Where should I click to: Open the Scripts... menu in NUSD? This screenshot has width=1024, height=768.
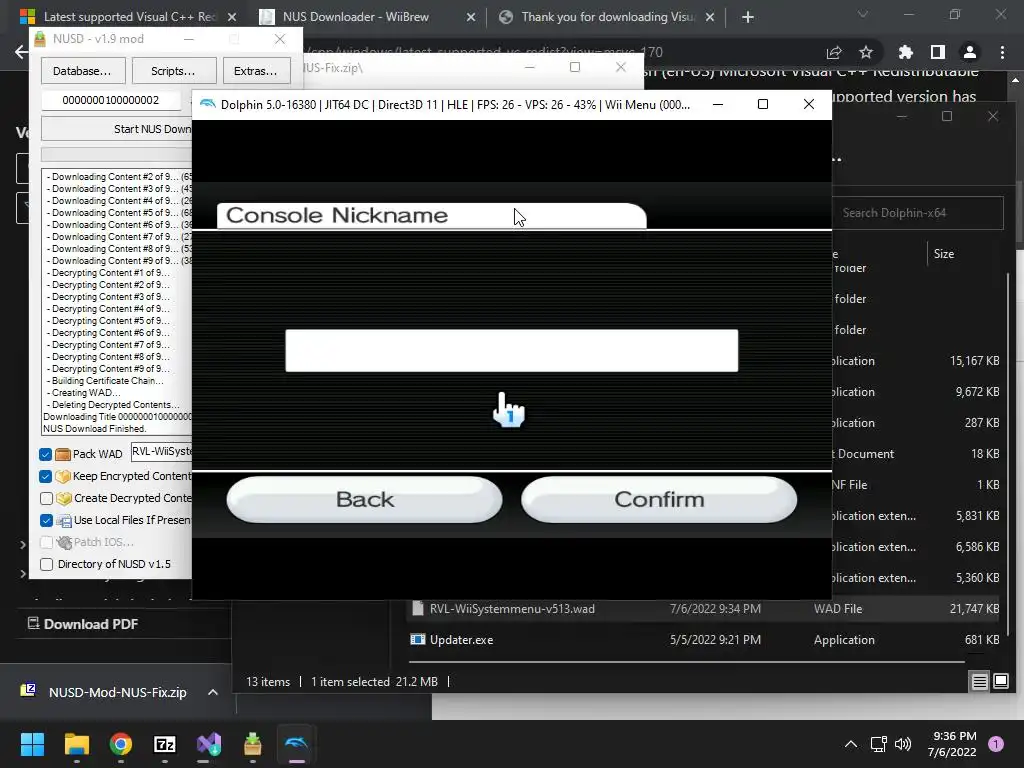coord(174,71)
